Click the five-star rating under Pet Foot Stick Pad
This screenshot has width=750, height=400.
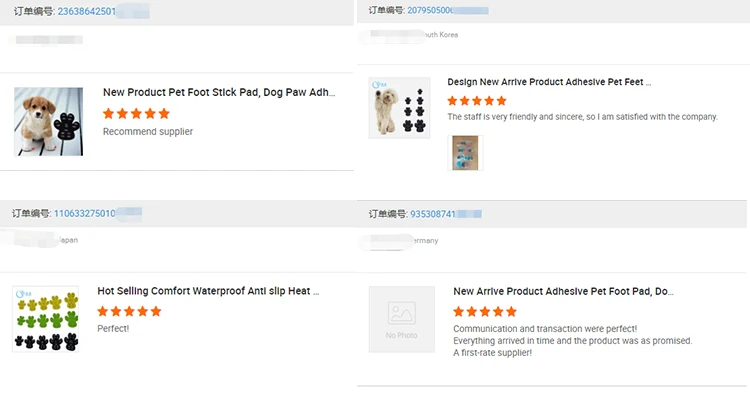(x=136, y=114)
